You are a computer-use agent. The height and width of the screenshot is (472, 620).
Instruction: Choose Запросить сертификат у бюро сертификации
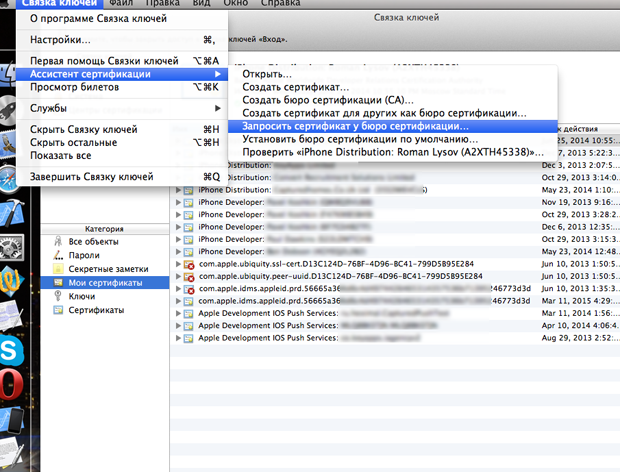pos(393,126)
